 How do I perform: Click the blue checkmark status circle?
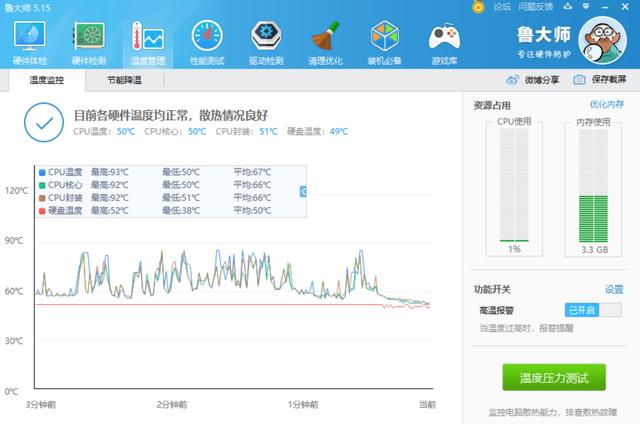point(44,122)
